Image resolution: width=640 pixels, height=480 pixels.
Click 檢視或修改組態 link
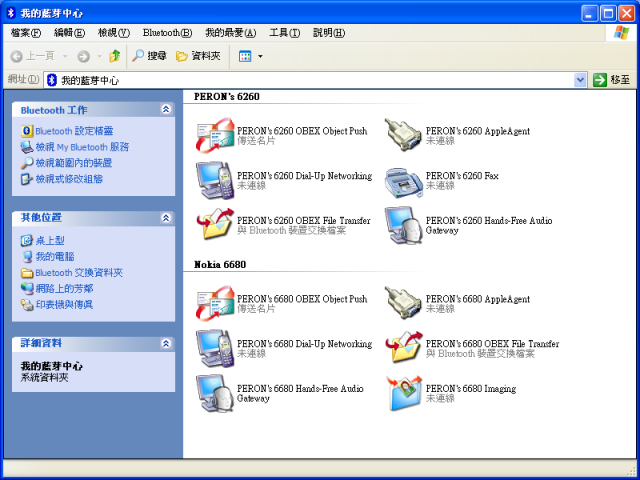69,179
